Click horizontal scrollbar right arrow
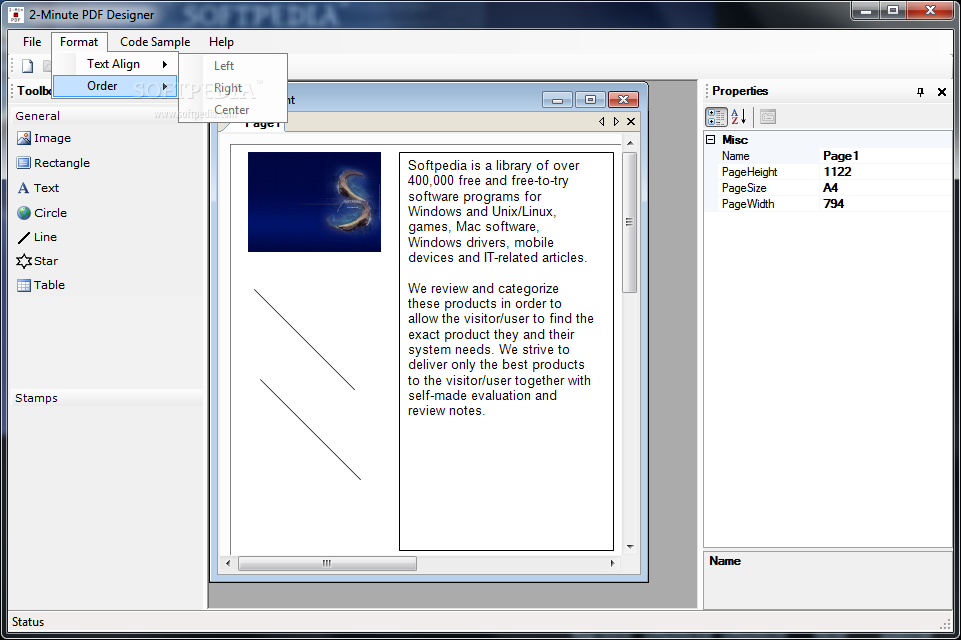961x640 pixels. (x=612, y=563)
